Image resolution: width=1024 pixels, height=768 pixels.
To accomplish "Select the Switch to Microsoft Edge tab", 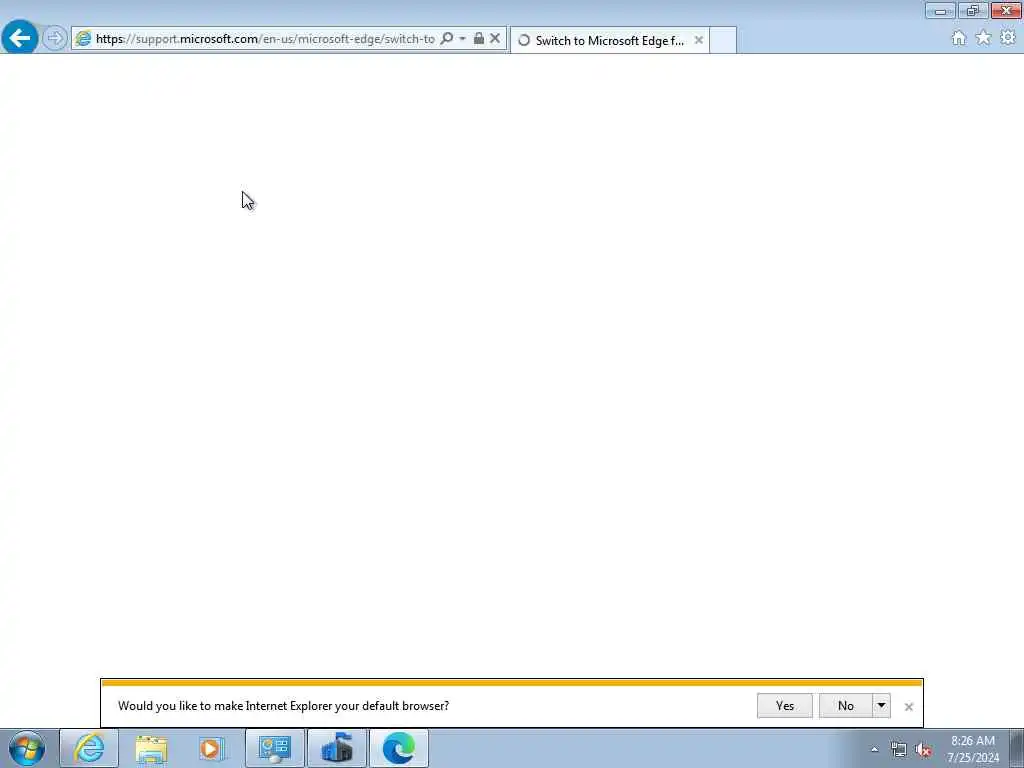I will [609, 40].
